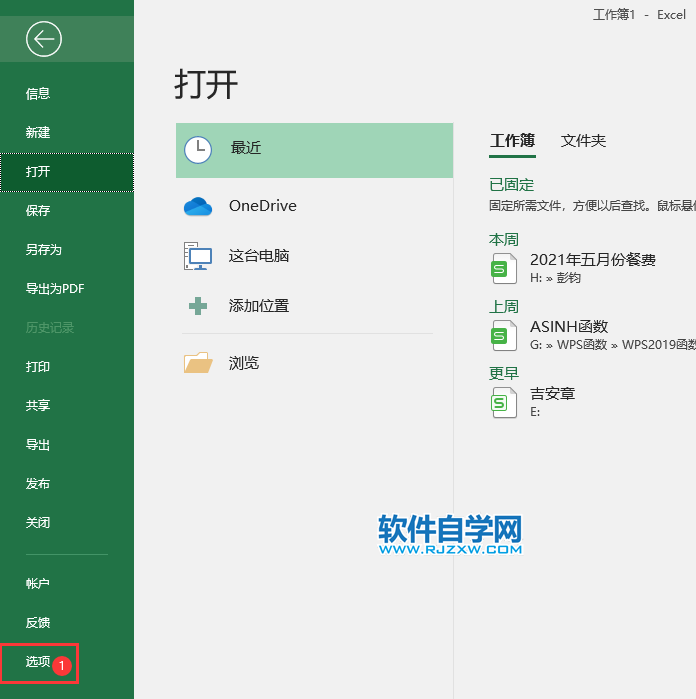Choose 另存为 in the sidebar
This screenshot has width=696, height=699.
click(x=67, y=250)
